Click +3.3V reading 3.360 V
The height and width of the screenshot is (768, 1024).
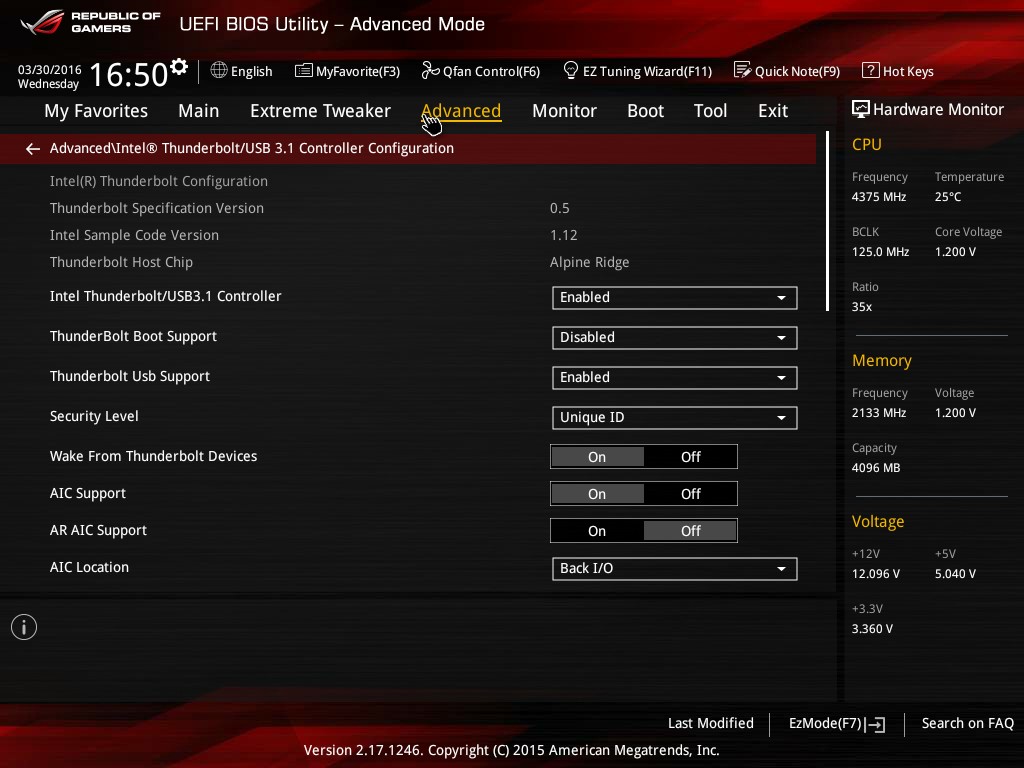pos(872,628)
